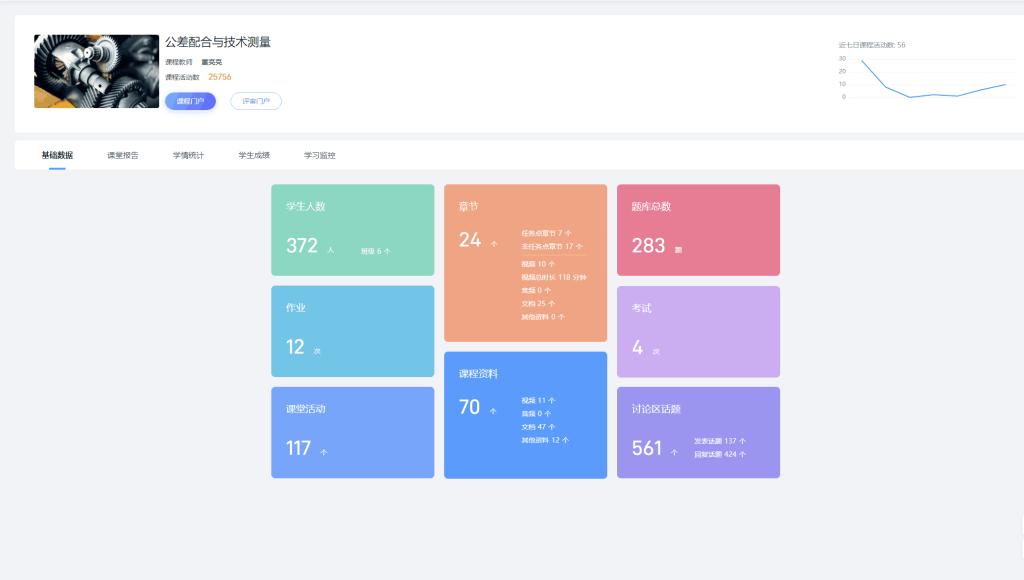Open the 评审门户 portal button
This screenshot has height=580, width=1024.
click(256, 101)
